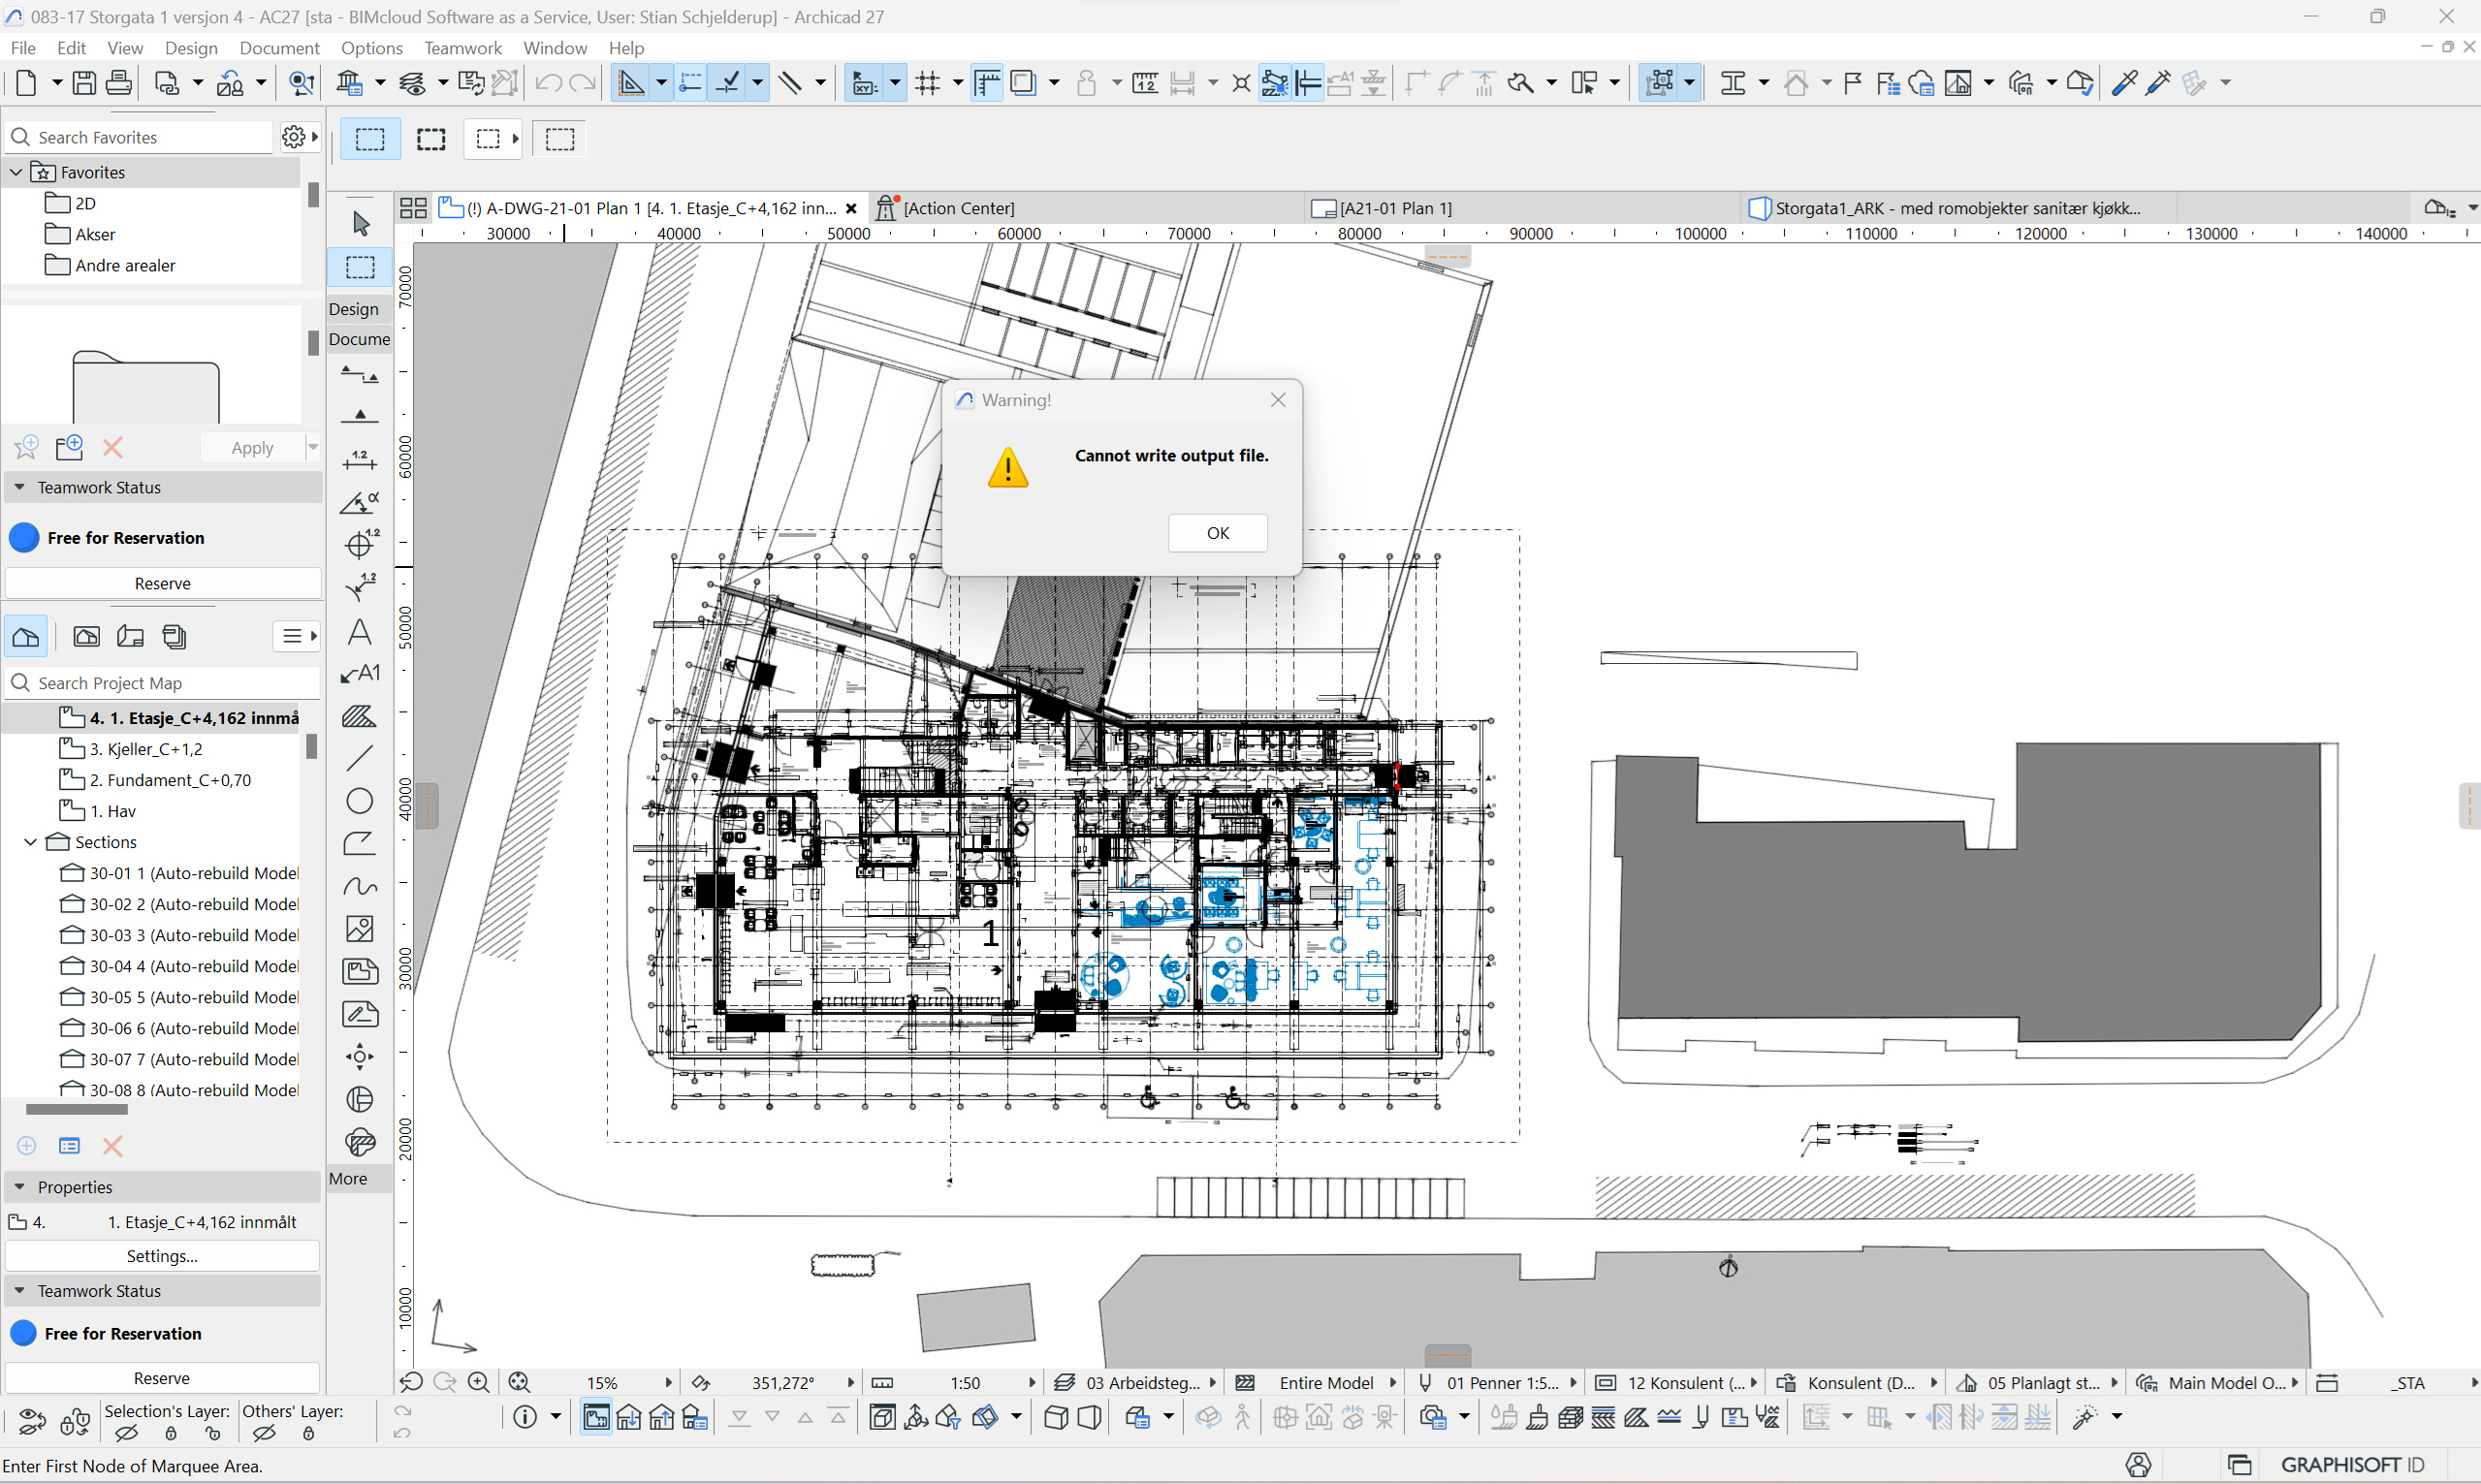Choose the Circle drawing tool
Viewport: 2481px width, 1484px height.
click(360, 801)
